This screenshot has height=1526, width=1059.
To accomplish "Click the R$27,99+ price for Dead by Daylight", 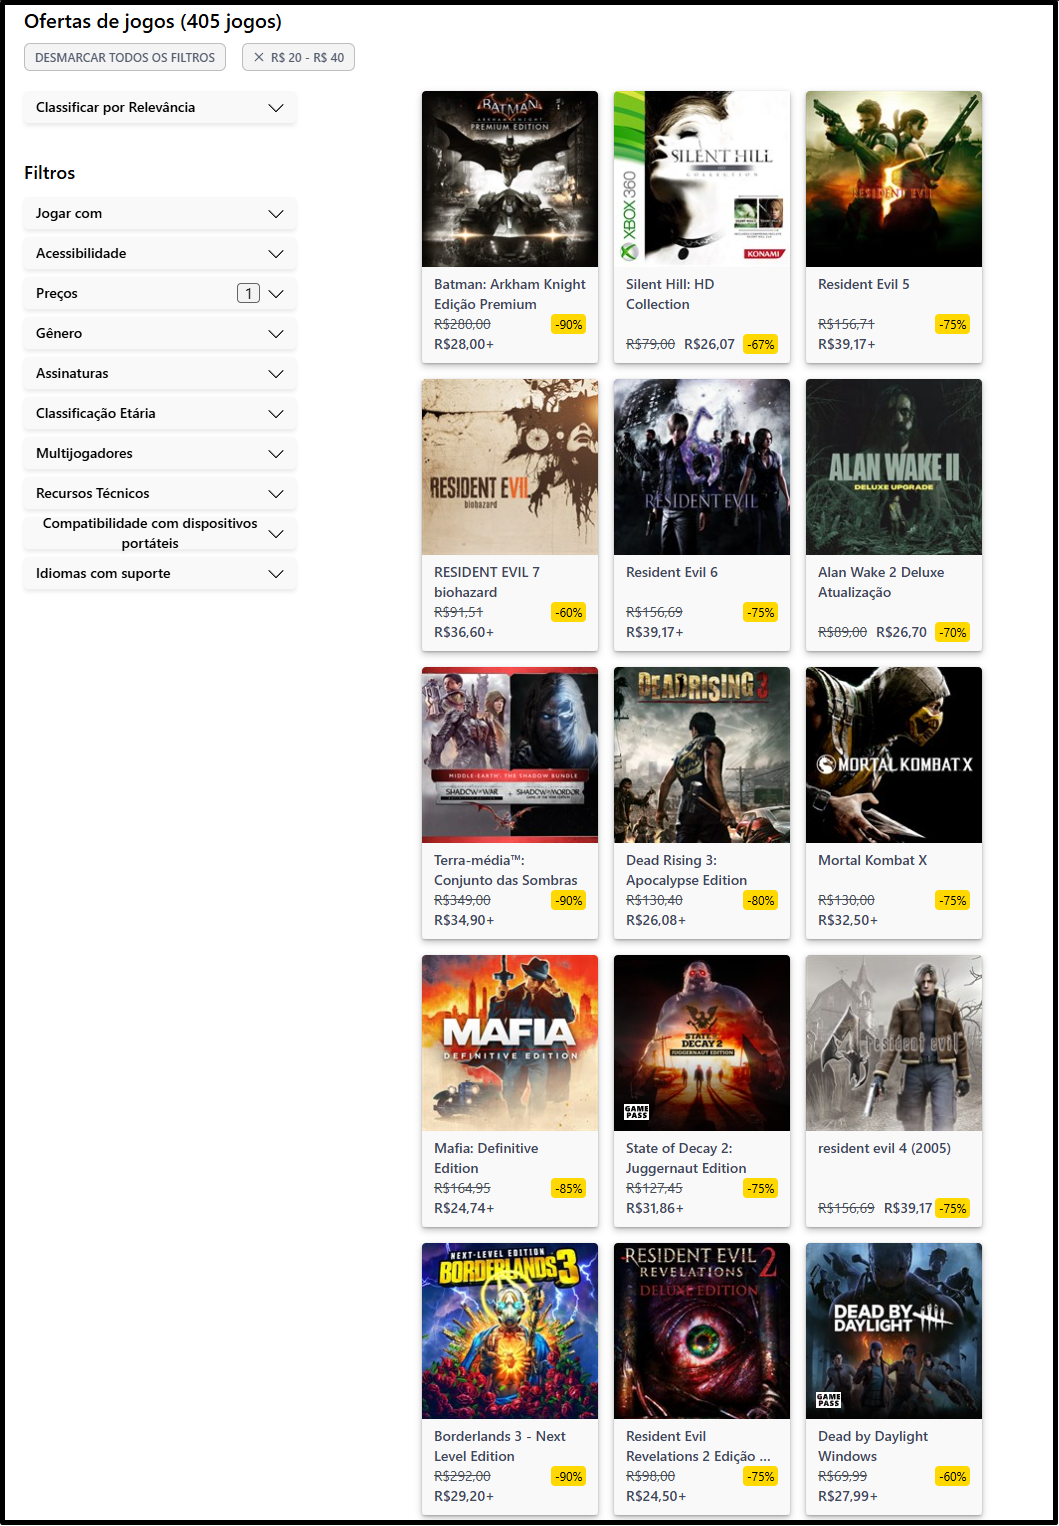I will point(848,1497).
